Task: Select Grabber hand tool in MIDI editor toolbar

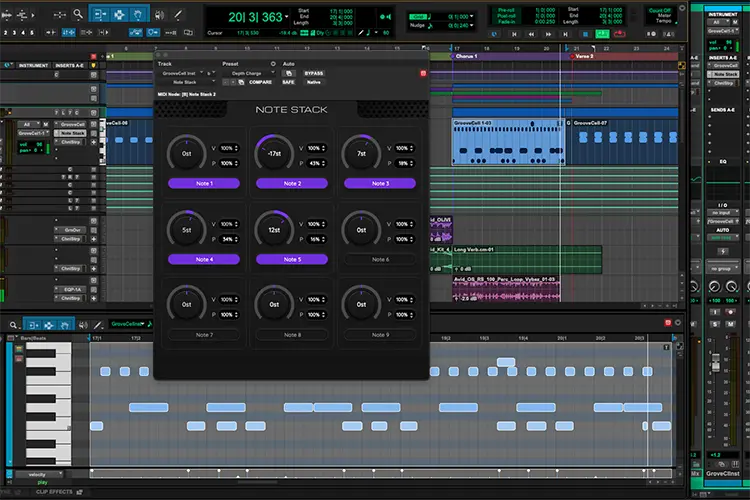Action: tap(65, 325)
